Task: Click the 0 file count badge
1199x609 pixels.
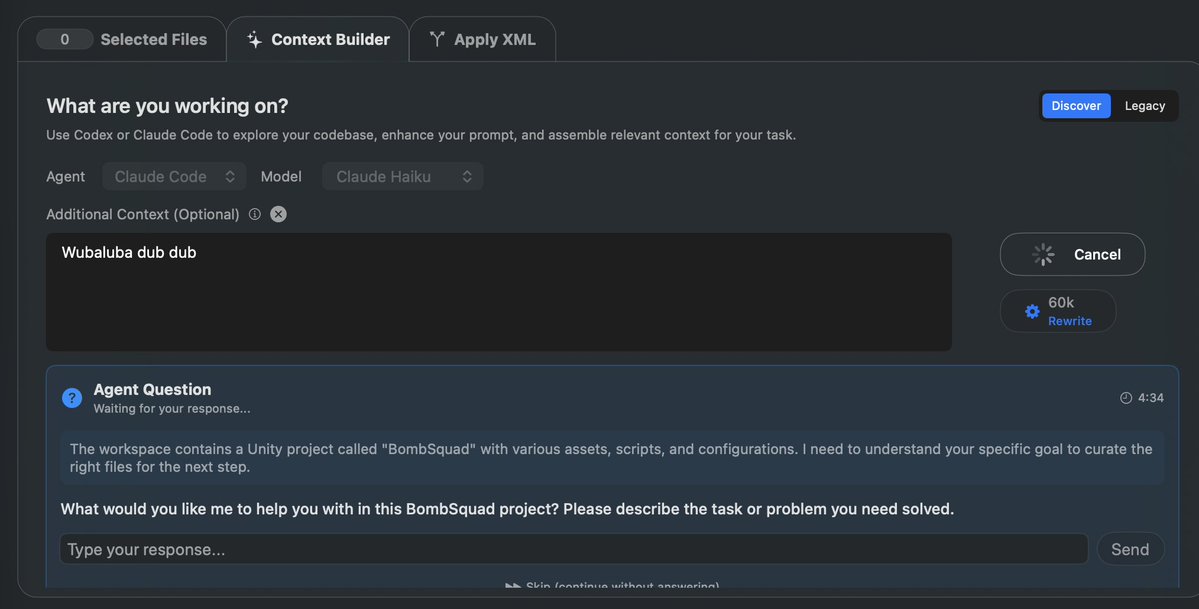Action: click(65, 39)
